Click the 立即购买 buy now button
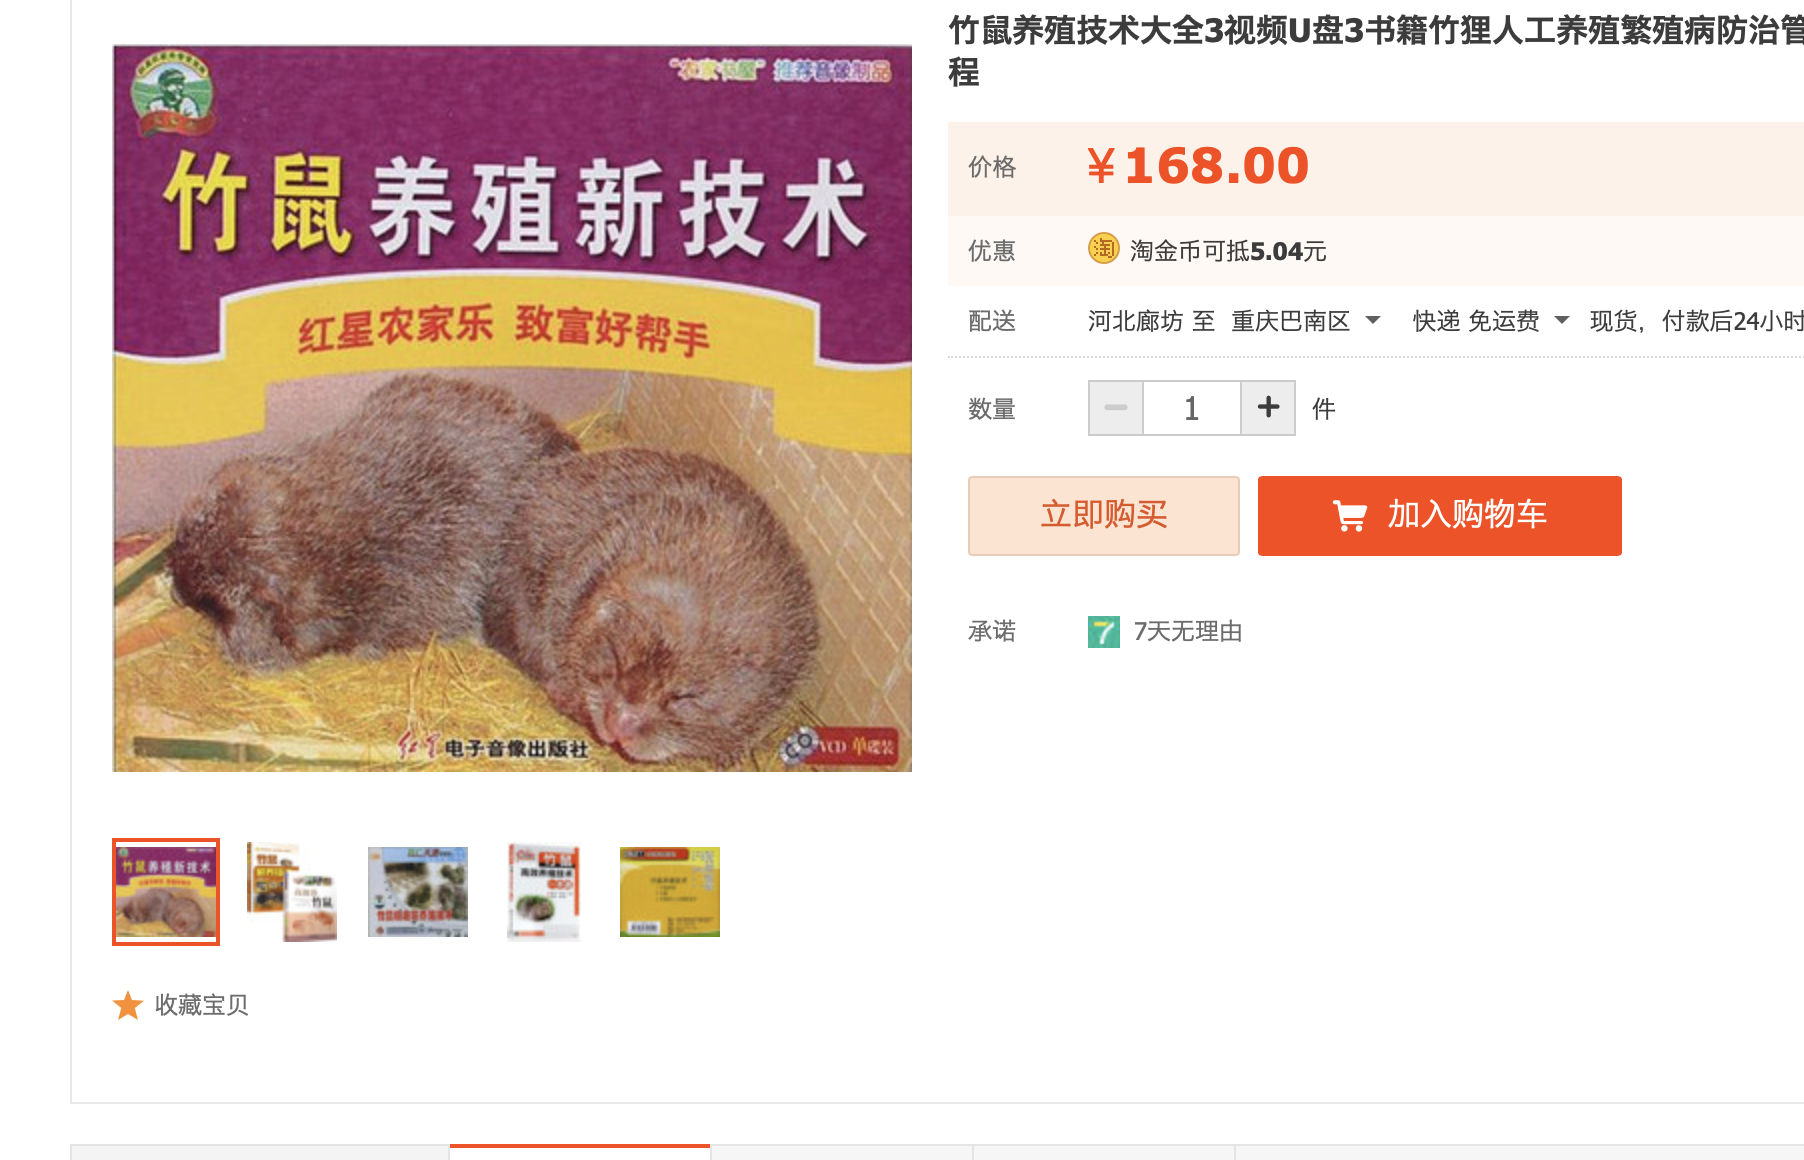 click(x=1104, y=516)
